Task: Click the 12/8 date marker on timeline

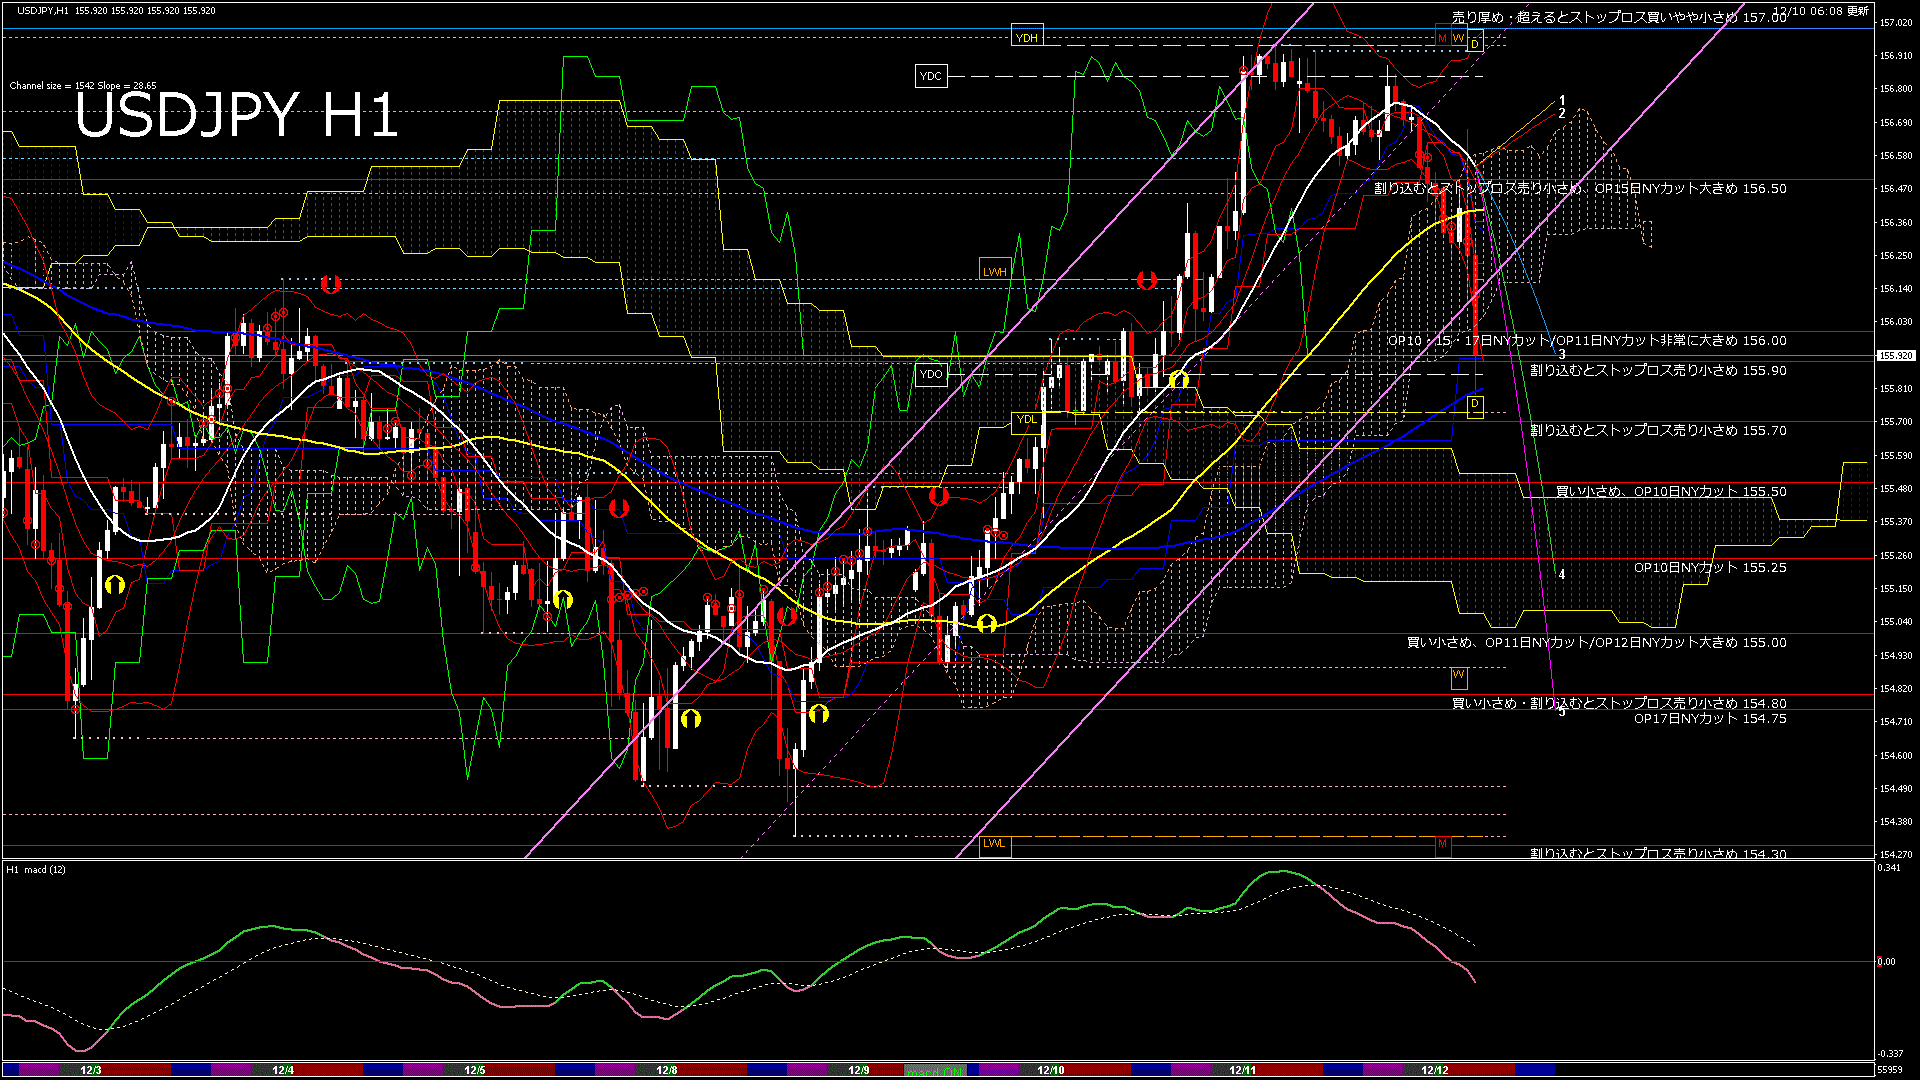Action: point(666,1070)
